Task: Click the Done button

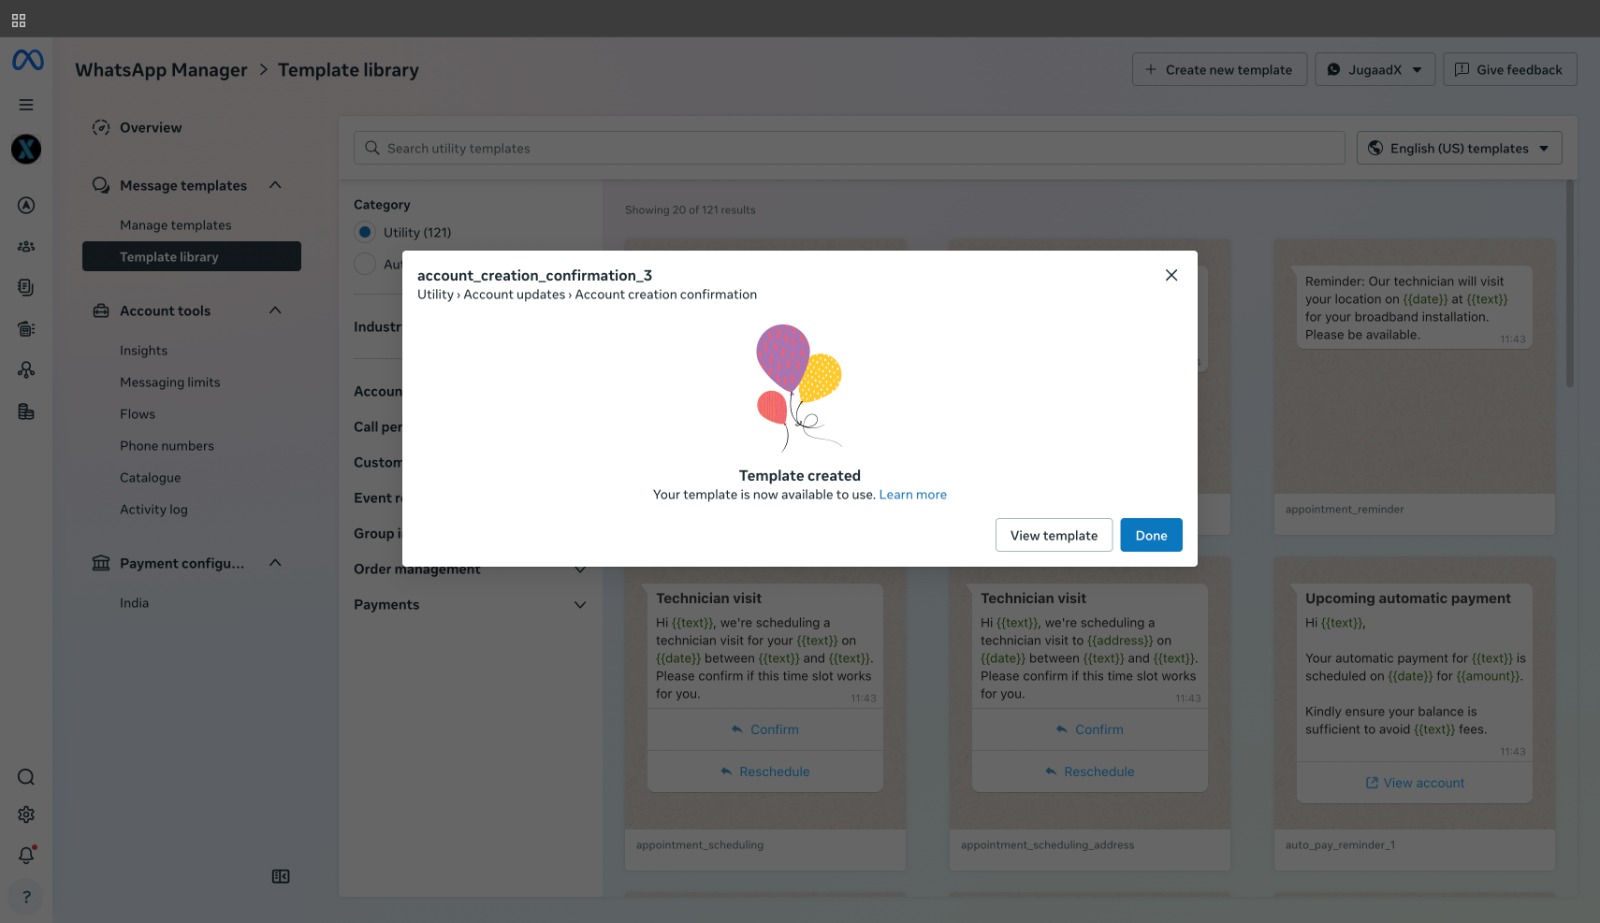Action: pyautogui.click(x=1151, y=535)
